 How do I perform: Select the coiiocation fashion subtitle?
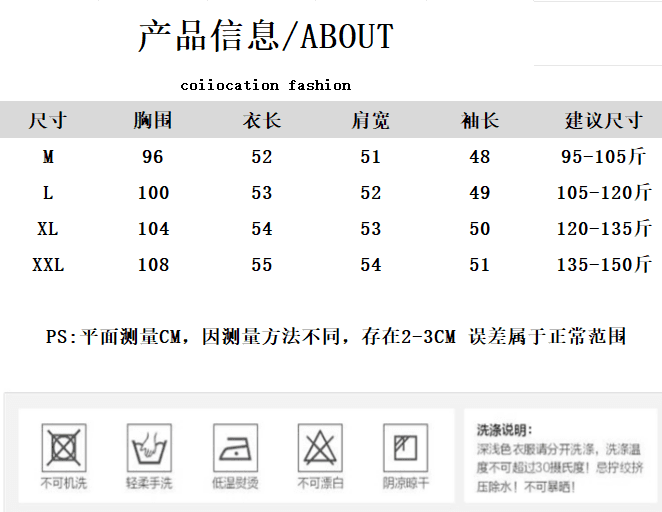266,85
